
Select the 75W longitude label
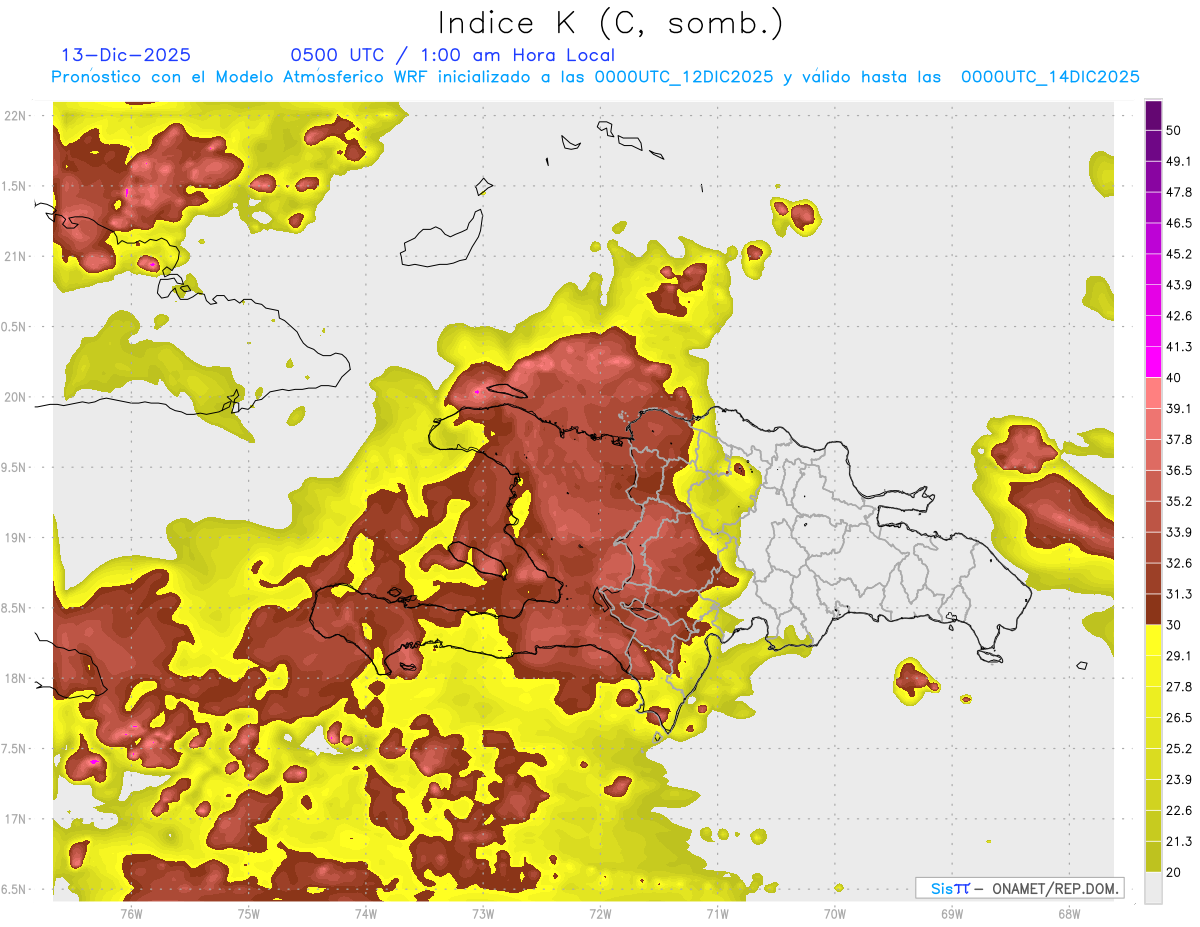click(x=249, y=913)
